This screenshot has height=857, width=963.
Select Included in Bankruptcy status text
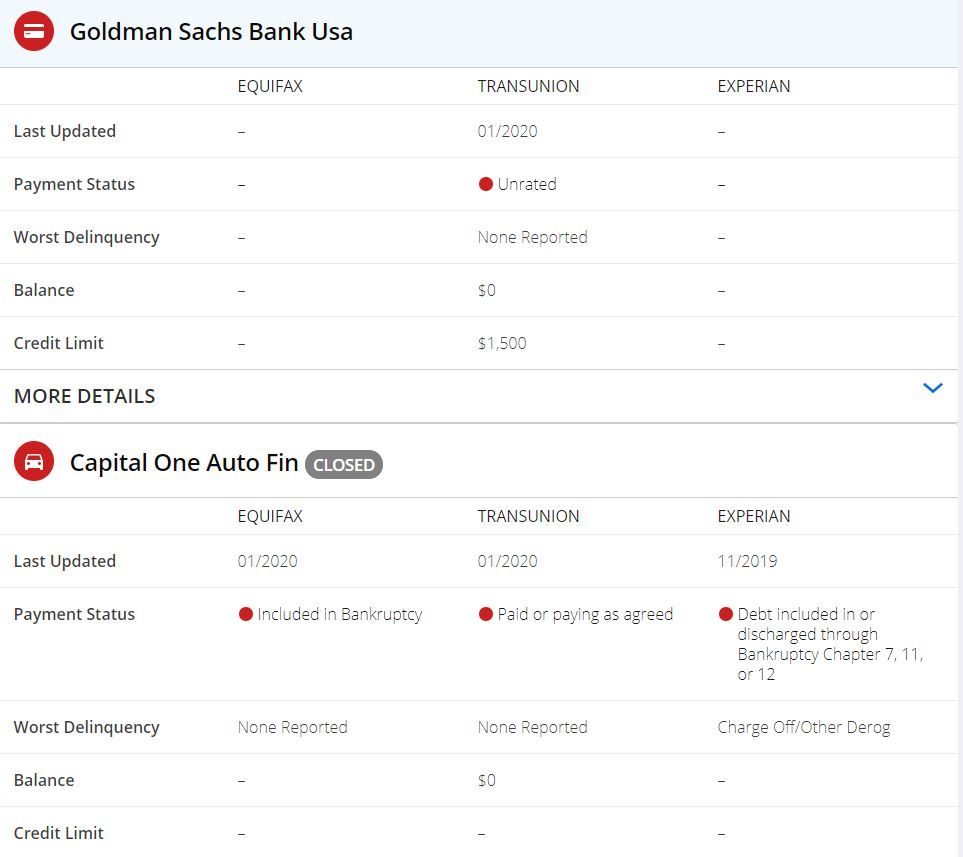pos(340,614)
